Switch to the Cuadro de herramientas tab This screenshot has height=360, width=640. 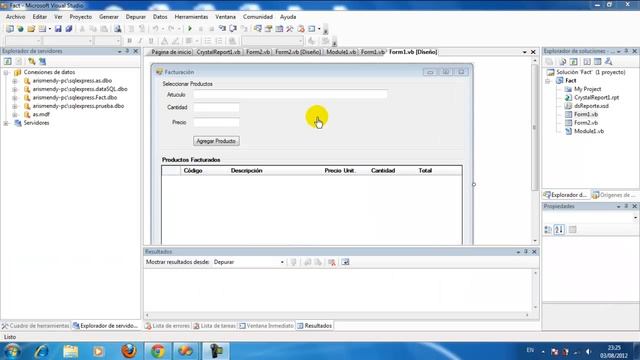click(x=36, y=326)
